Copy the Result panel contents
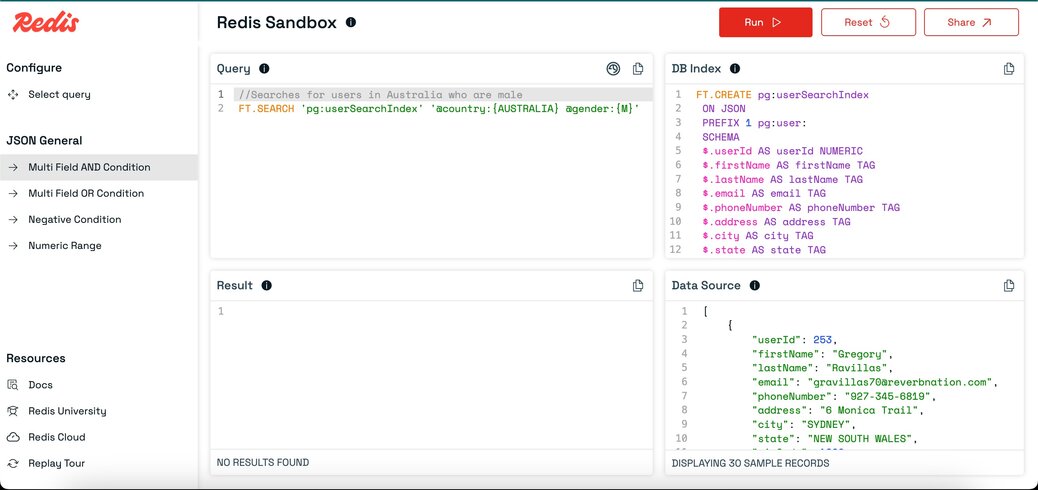Viewport: 1038px width, 490px height. (637, 285)
